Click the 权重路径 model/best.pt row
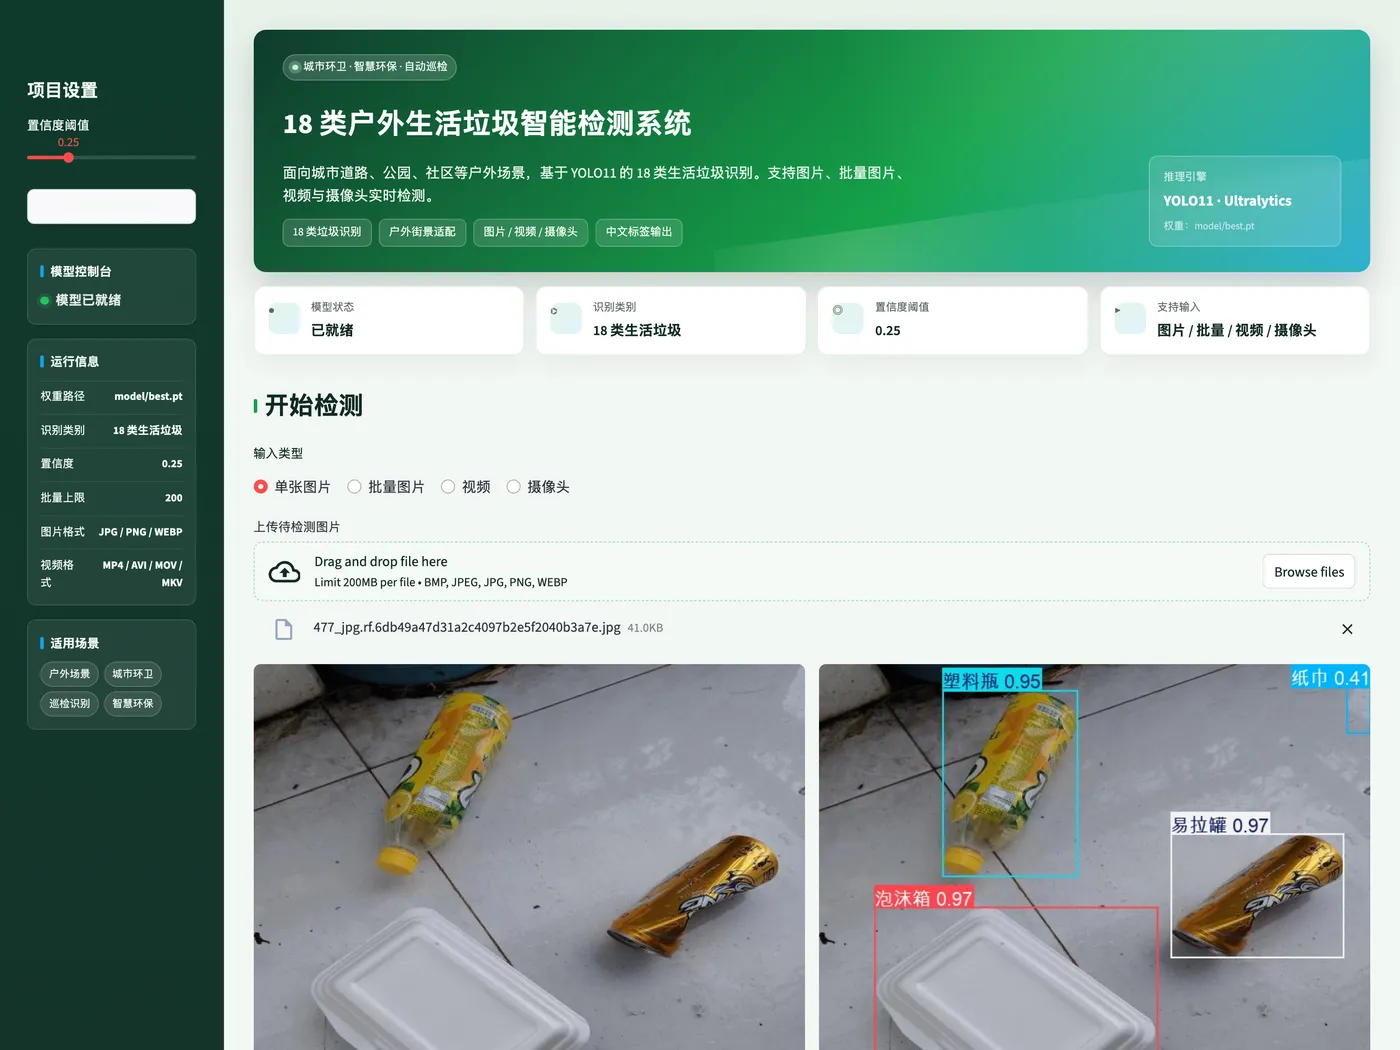Screen dimensions: 1400x1050 pyautogui.click(x=111, y=396)
